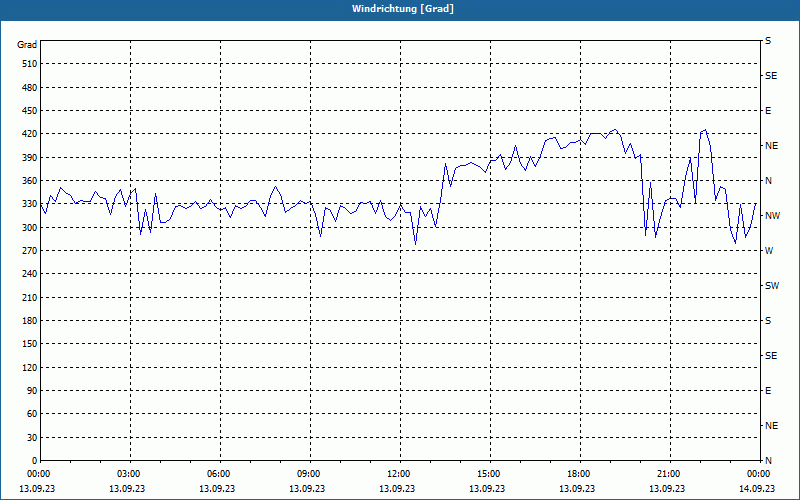Click the SW compass label

[772, 286]
